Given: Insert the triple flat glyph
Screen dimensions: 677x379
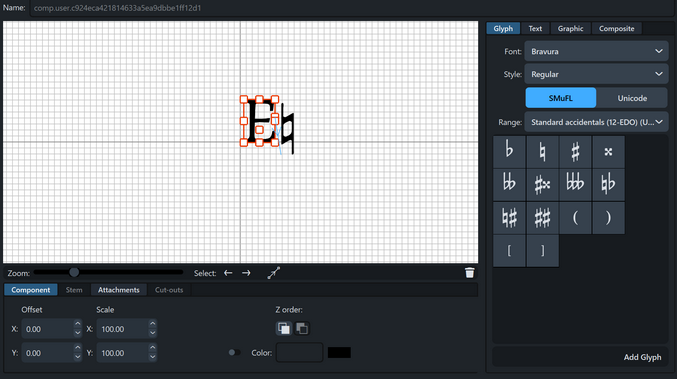Looking at the screenshot, I should point(575,185).
